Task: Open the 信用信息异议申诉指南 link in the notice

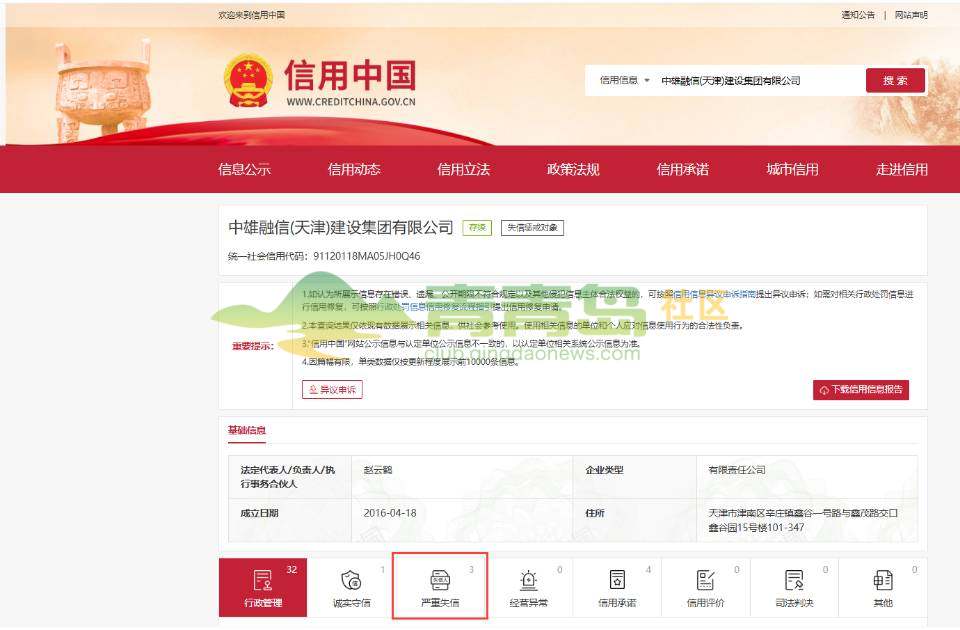Action: tap(714, 294)
